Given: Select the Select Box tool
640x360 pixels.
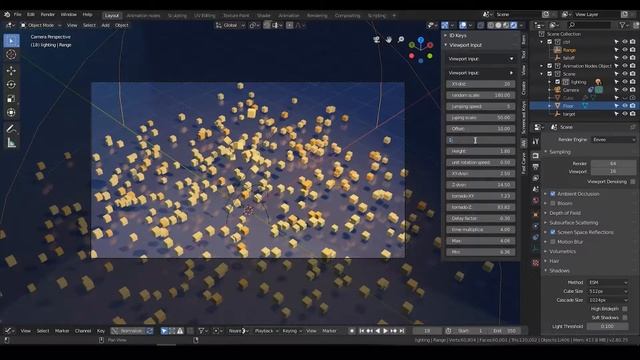Looking at the screenshot, I should 11,41.
